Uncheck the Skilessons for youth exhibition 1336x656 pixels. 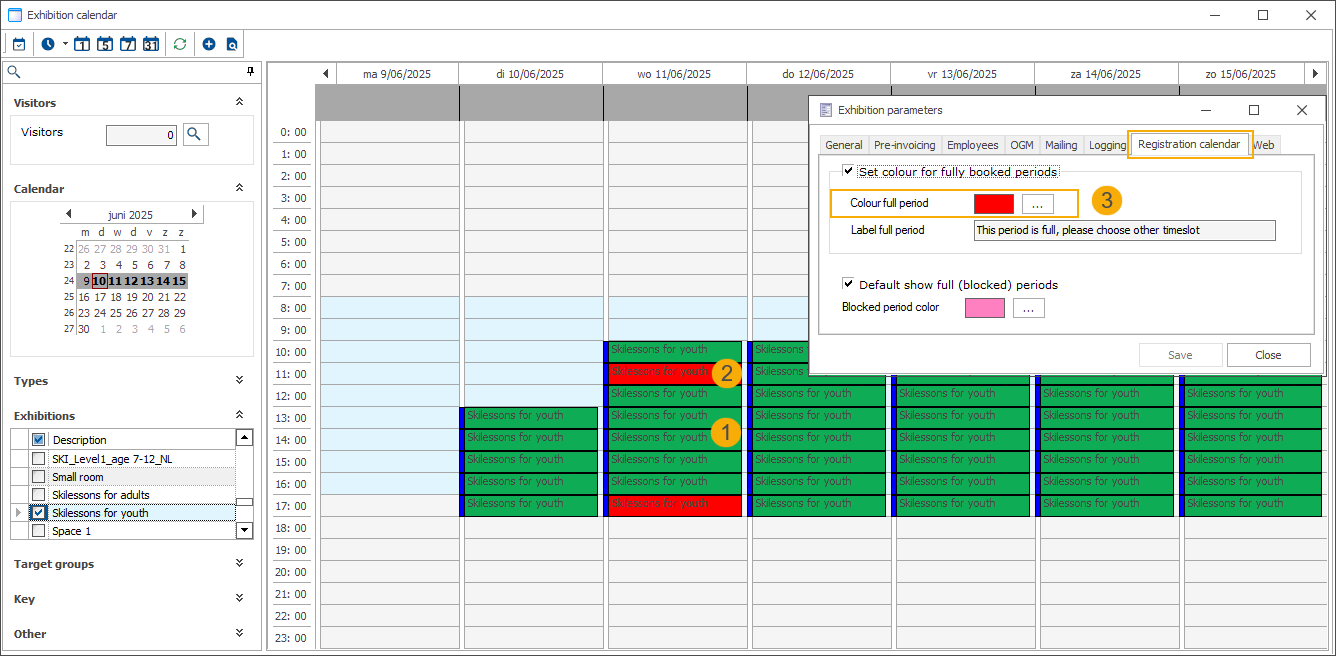(39, 513)
